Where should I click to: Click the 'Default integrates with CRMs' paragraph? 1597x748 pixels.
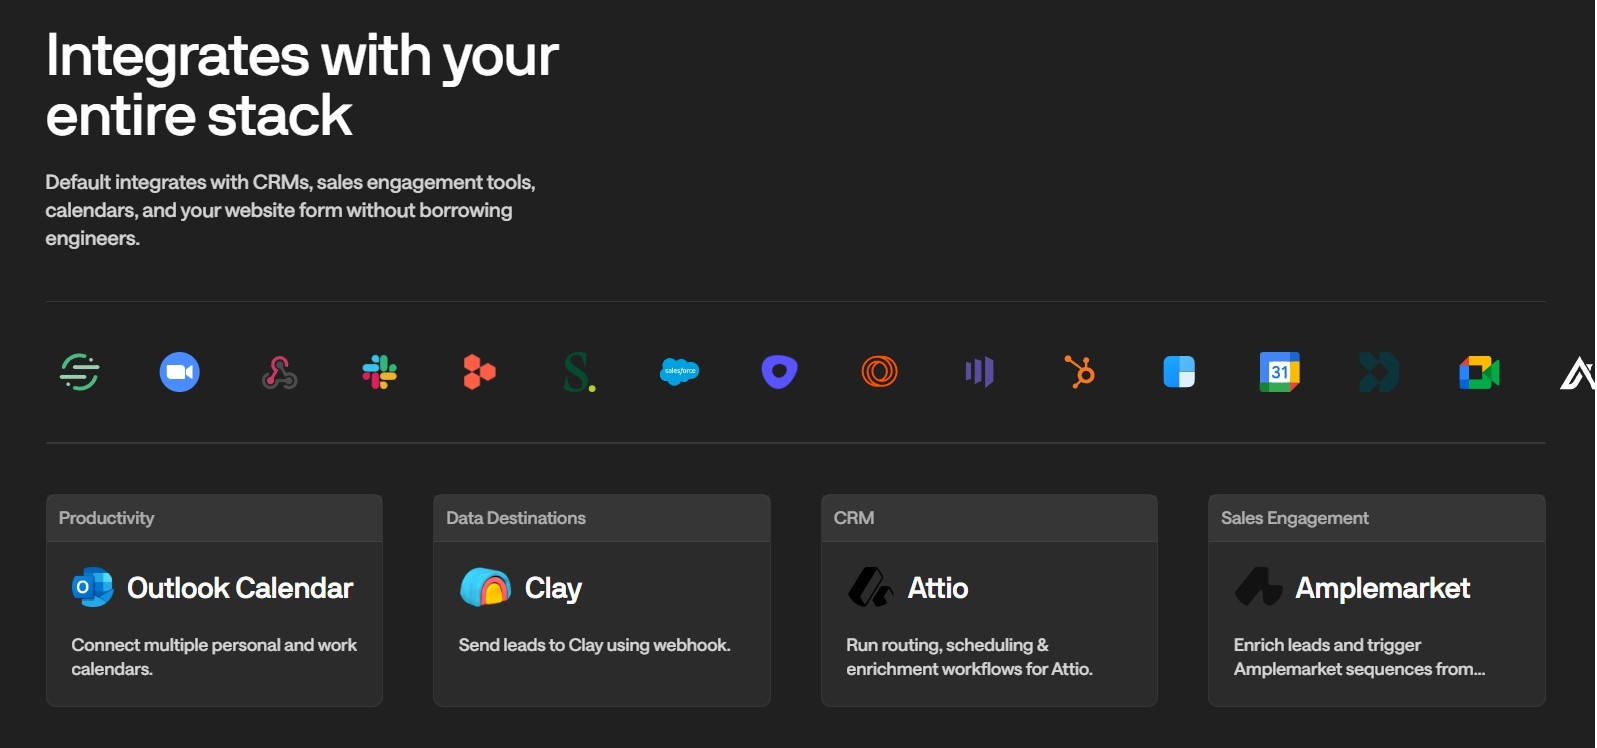(290, 210)
